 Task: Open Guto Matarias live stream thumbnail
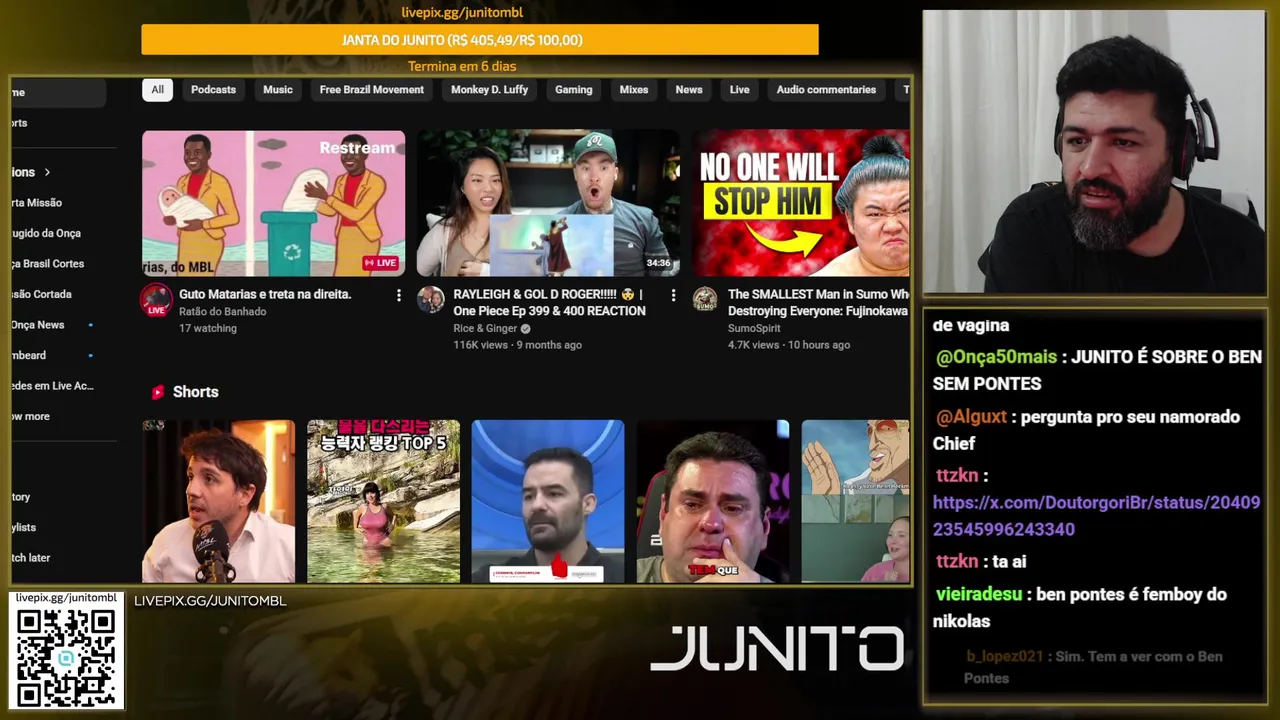pyautogui.click(x=273, y=203)
